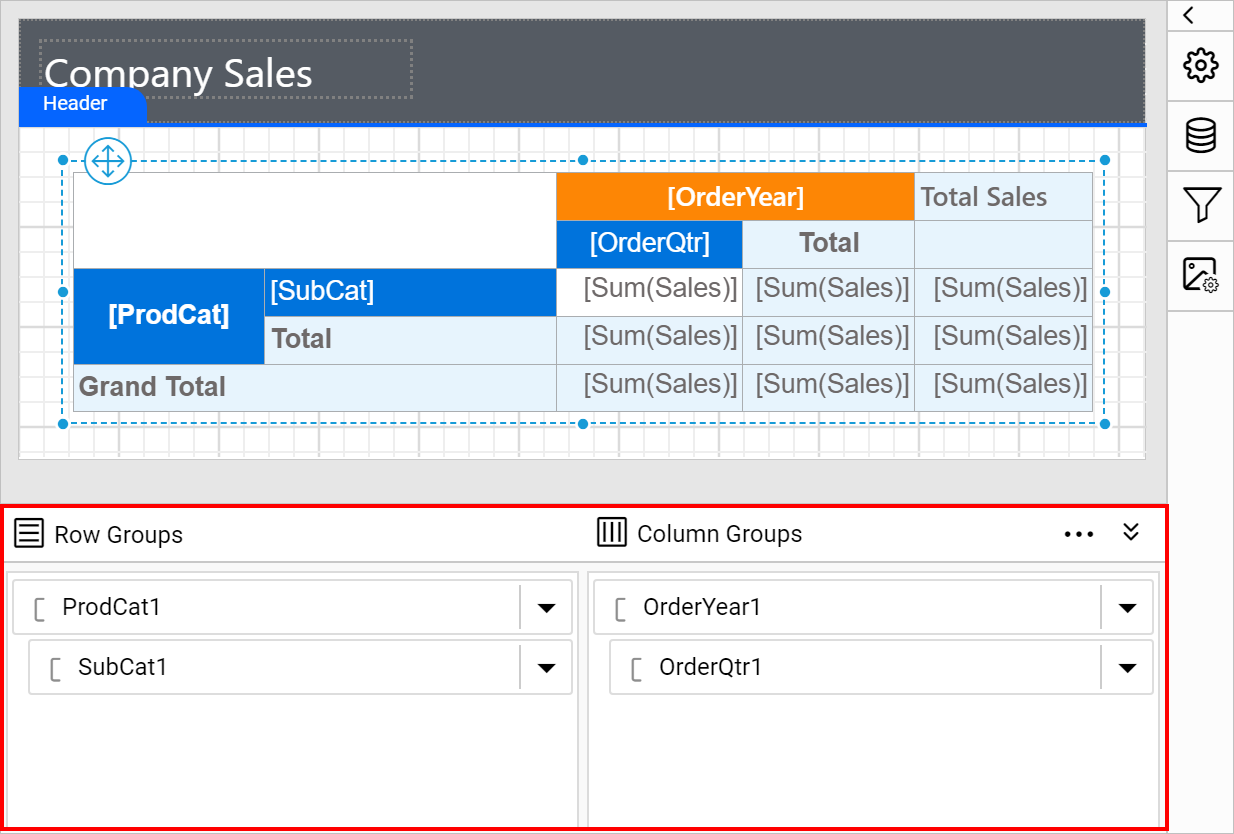The height and width of the screenshot is (834, 1234).
Task: Click the Column Groups icon
Action: coord(611,533)
